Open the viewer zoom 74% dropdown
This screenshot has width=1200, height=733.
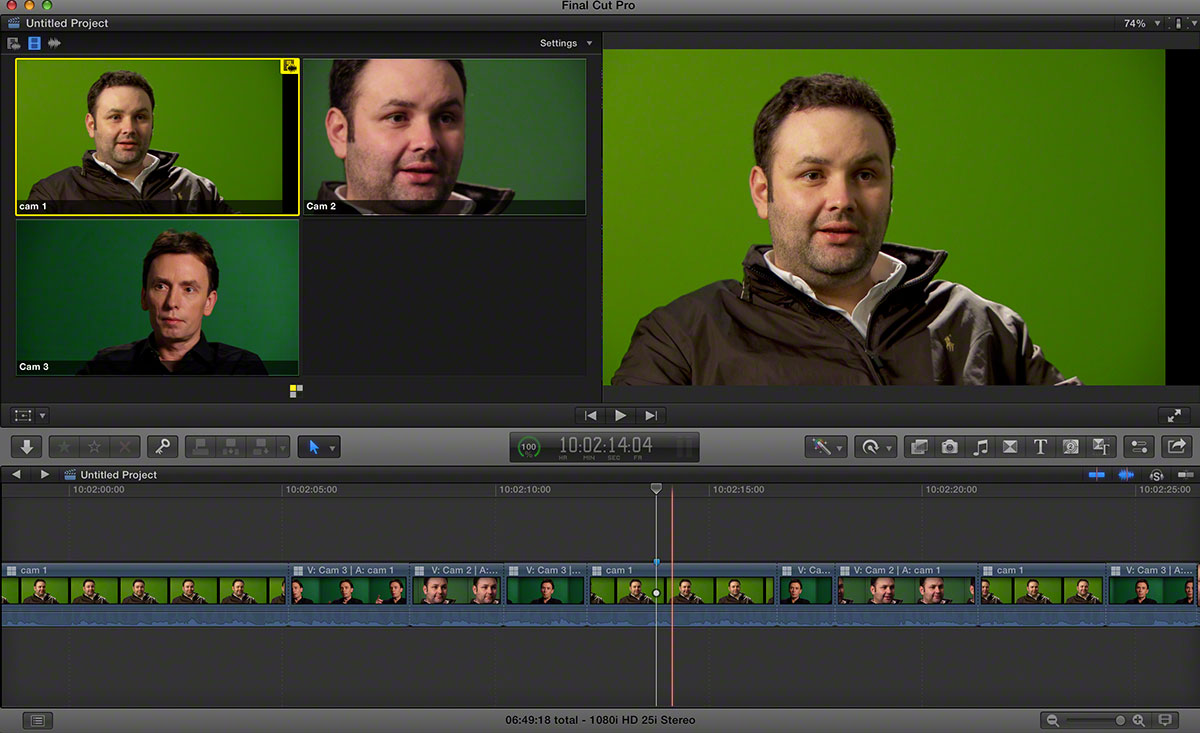tap(1143, 23)
